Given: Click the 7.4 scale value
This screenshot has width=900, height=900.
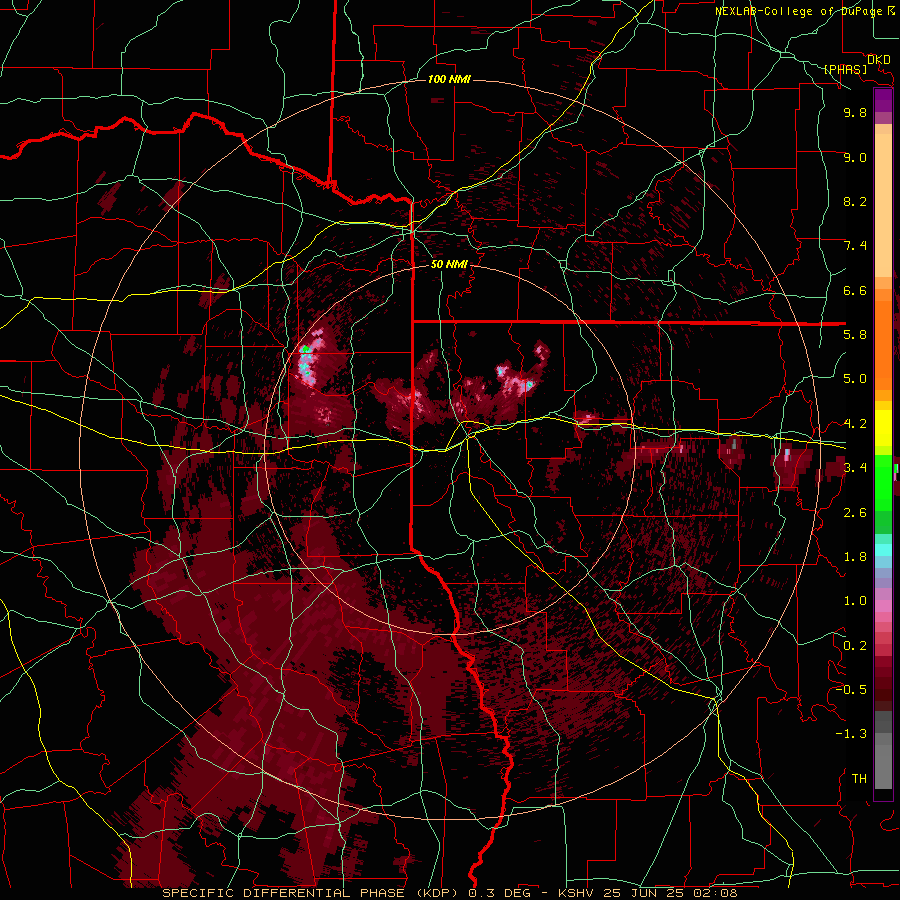Looking at the screenshot, I should [855, 246].
